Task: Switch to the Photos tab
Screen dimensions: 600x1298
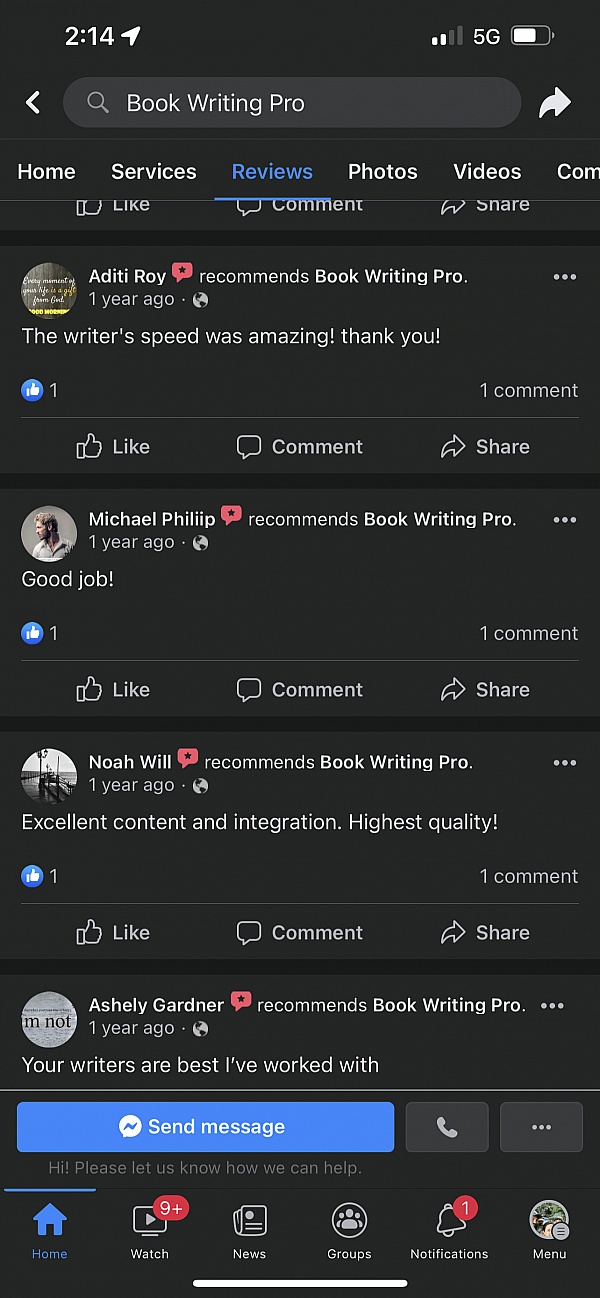Action: [x=383, y=171]
